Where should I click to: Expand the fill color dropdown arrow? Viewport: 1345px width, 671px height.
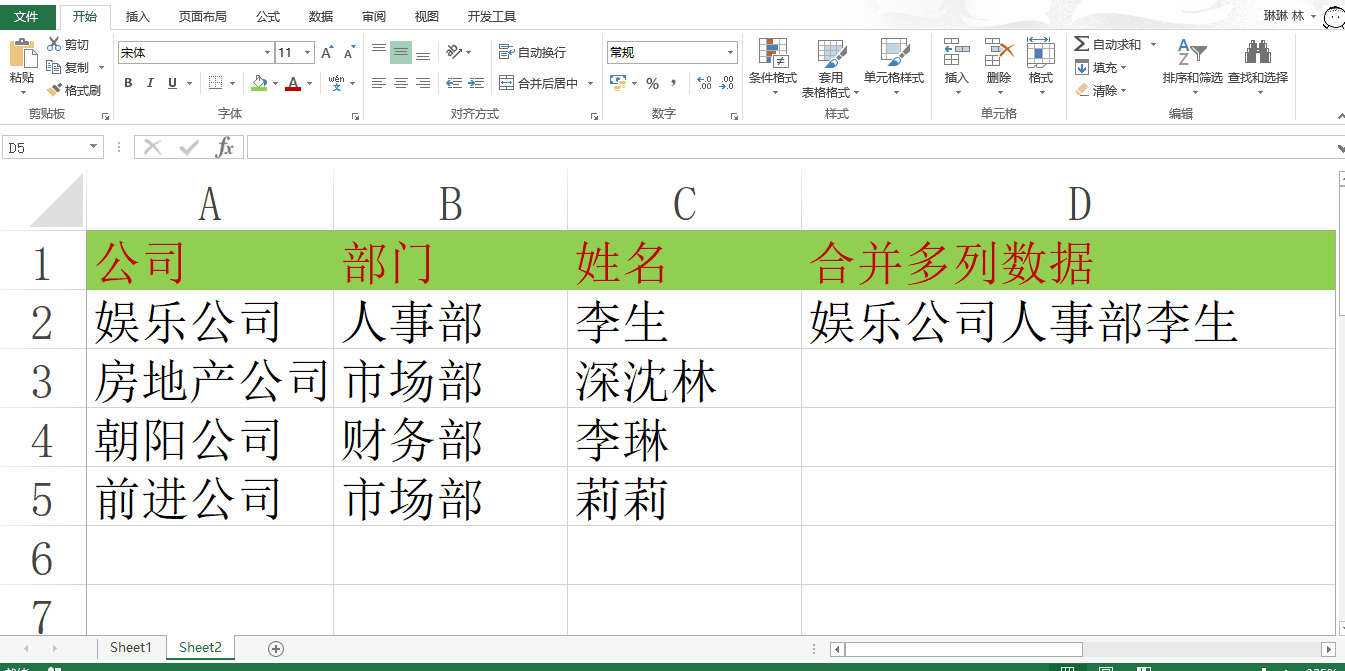273,83
